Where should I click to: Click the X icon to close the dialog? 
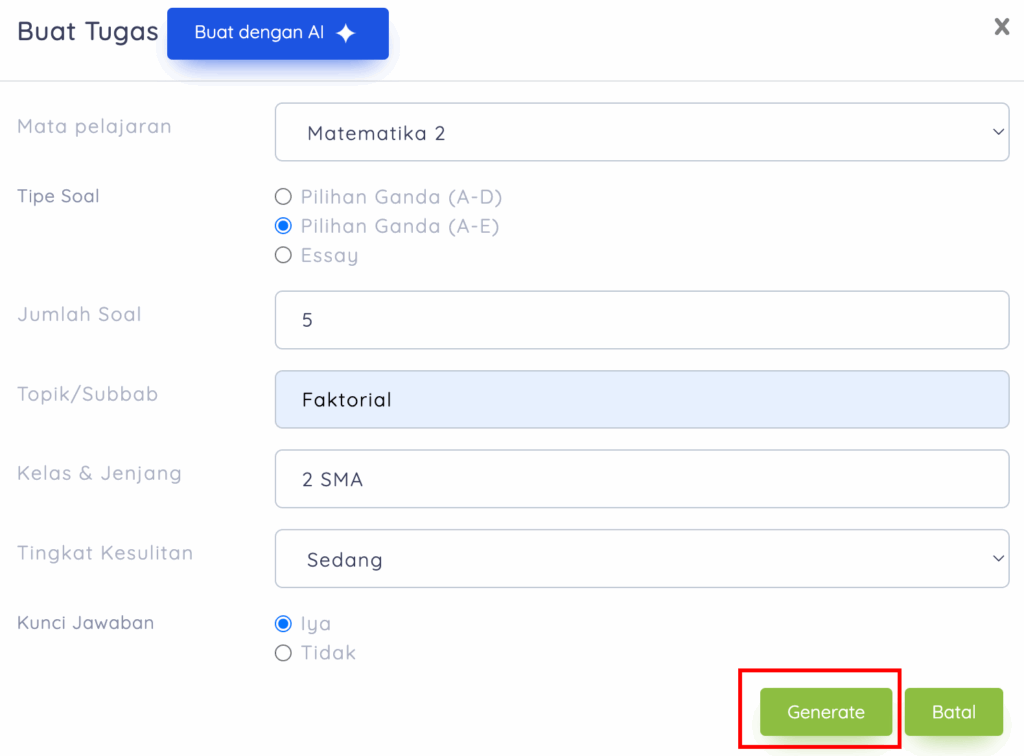1001,27
